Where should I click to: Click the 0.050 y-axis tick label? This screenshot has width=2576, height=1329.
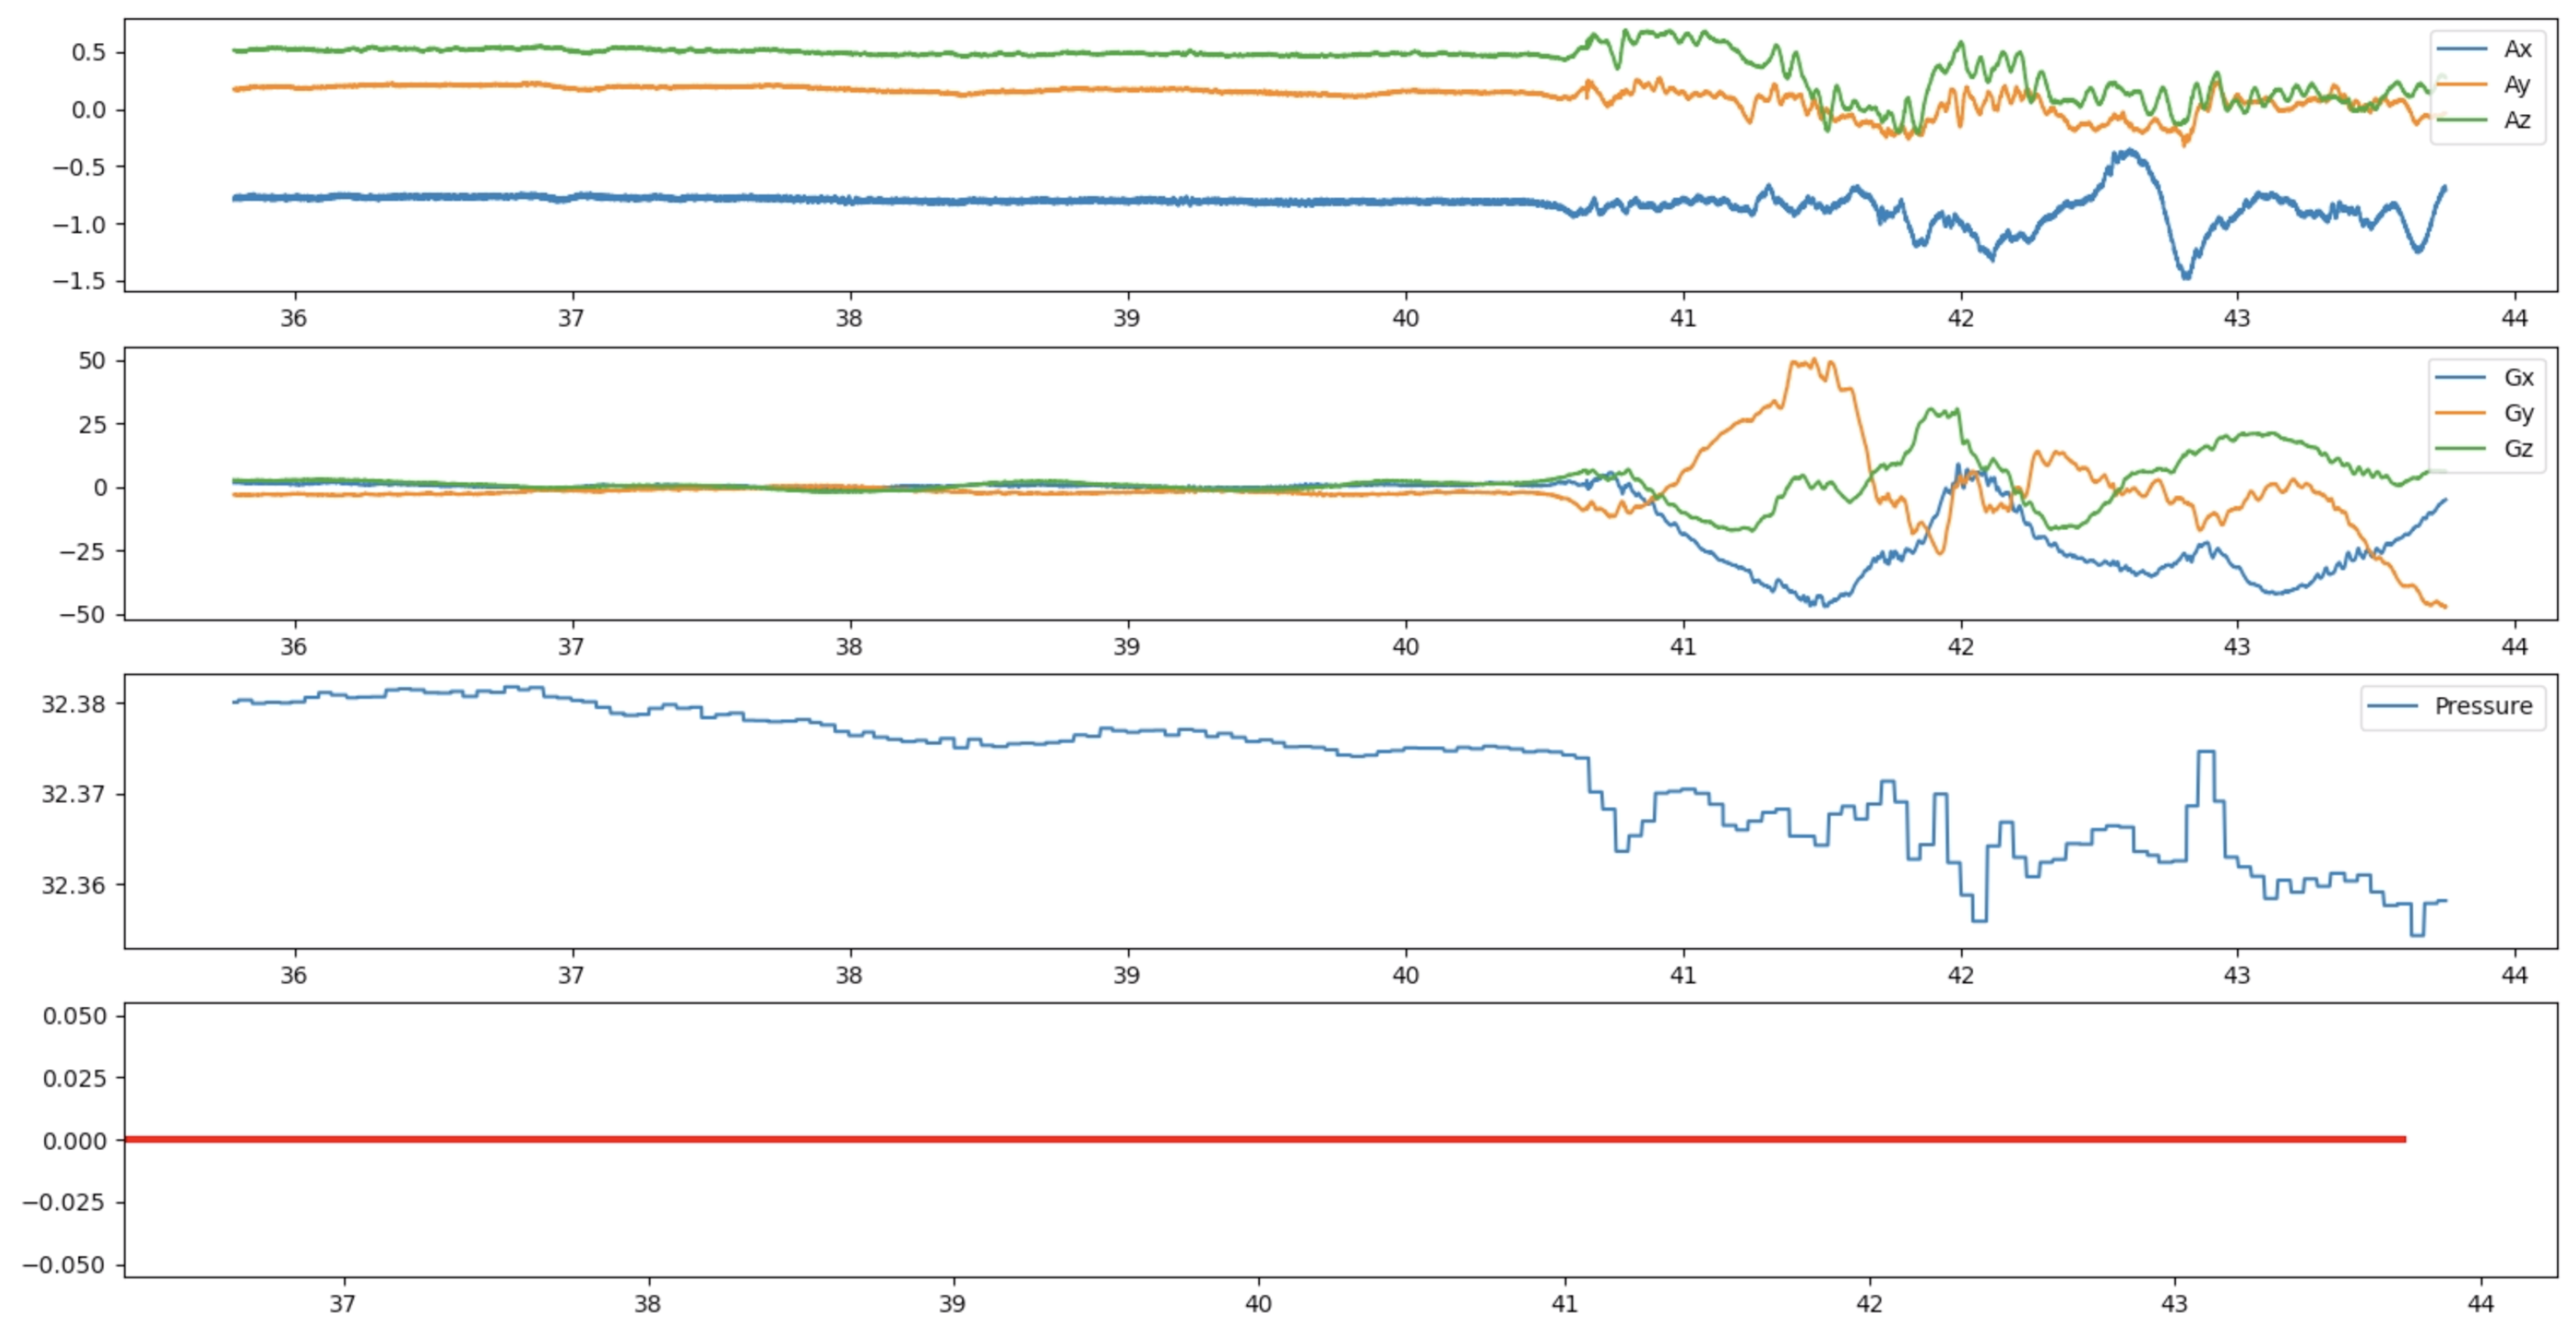73,1016
